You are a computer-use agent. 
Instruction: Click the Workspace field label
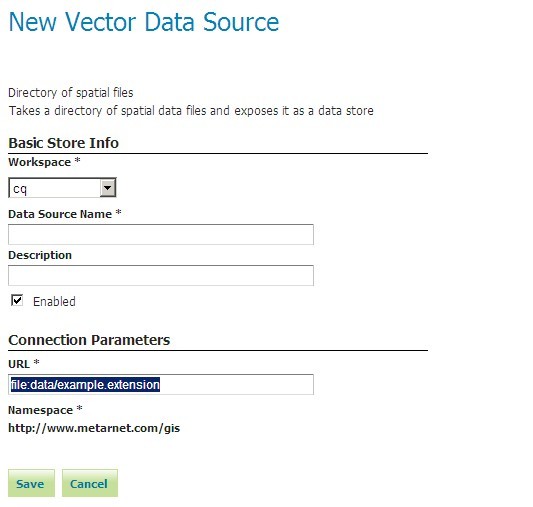coord(40,162)
